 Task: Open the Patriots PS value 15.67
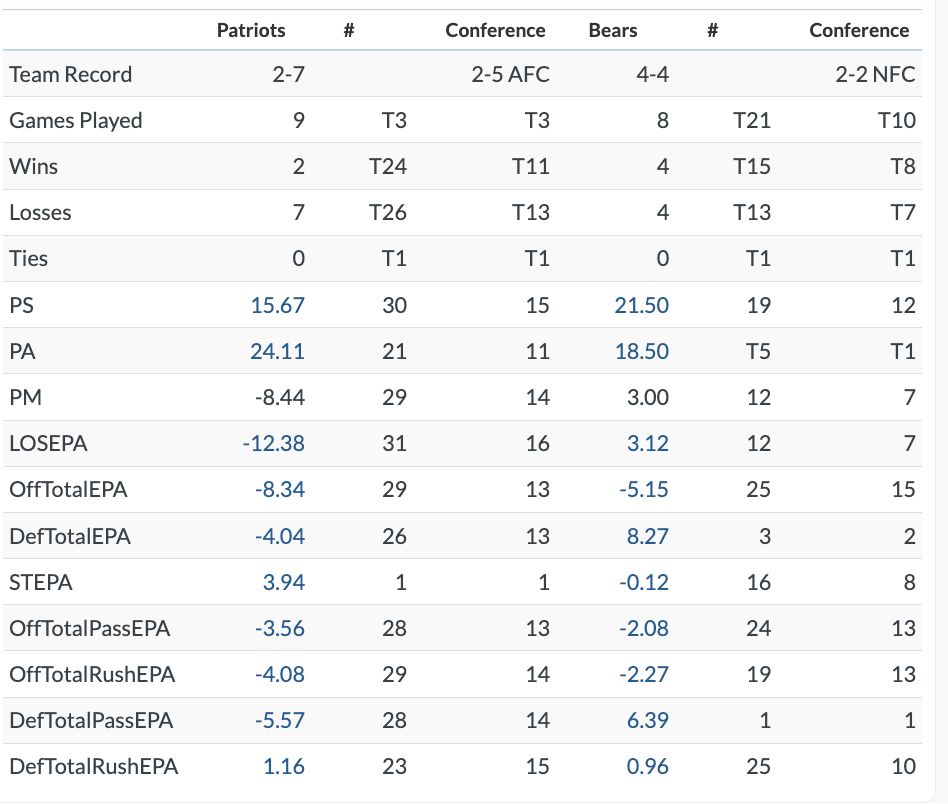coord(278,305)
